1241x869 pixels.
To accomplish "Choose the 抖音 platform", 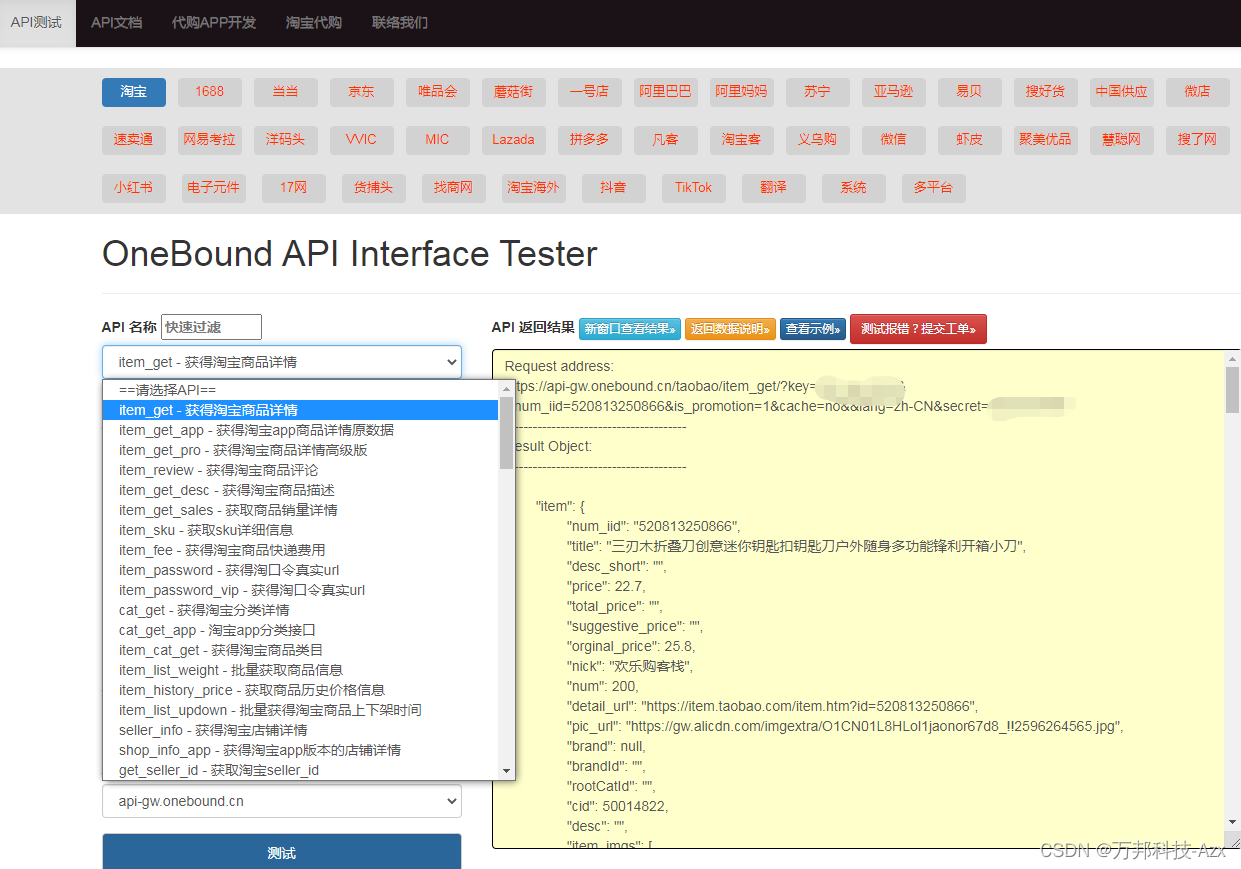I will tap(614, 188).
